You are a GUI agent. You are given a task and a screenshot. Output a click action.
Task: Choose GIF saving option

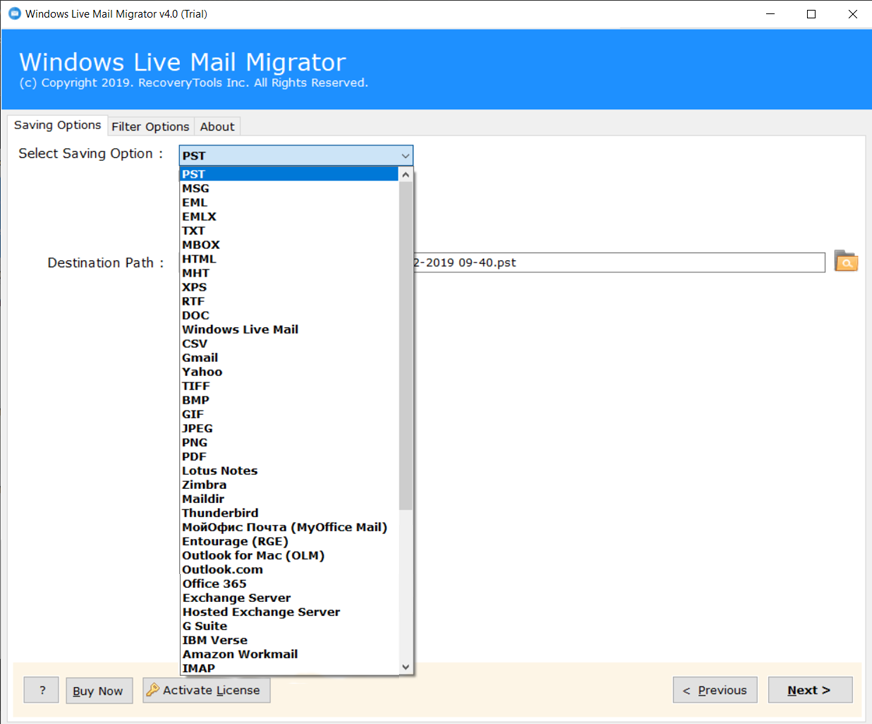click(x=289, y=414)
